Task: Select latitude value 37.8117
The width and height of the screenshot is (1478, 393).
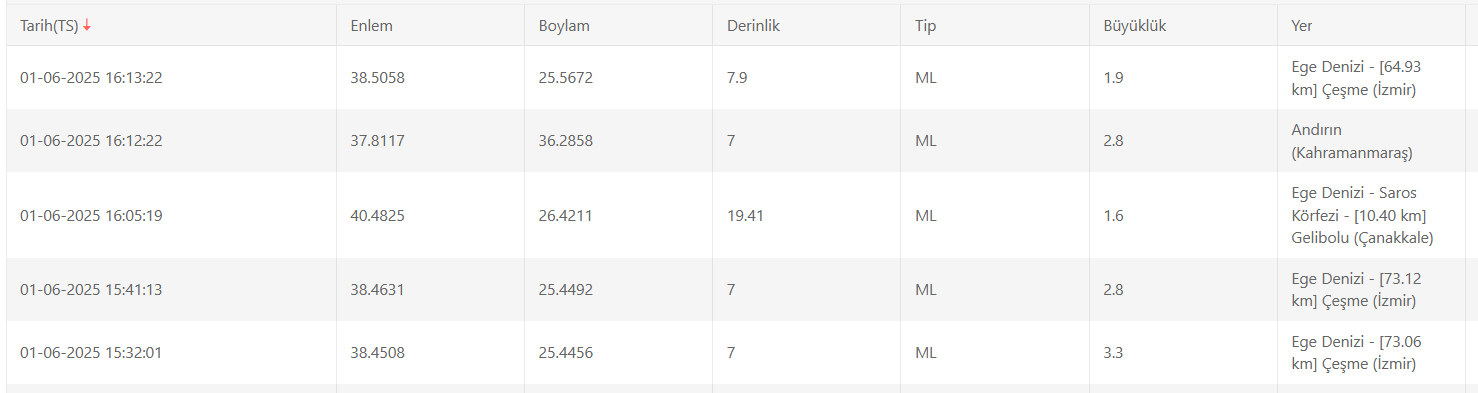Action: [x=377, y=141]
